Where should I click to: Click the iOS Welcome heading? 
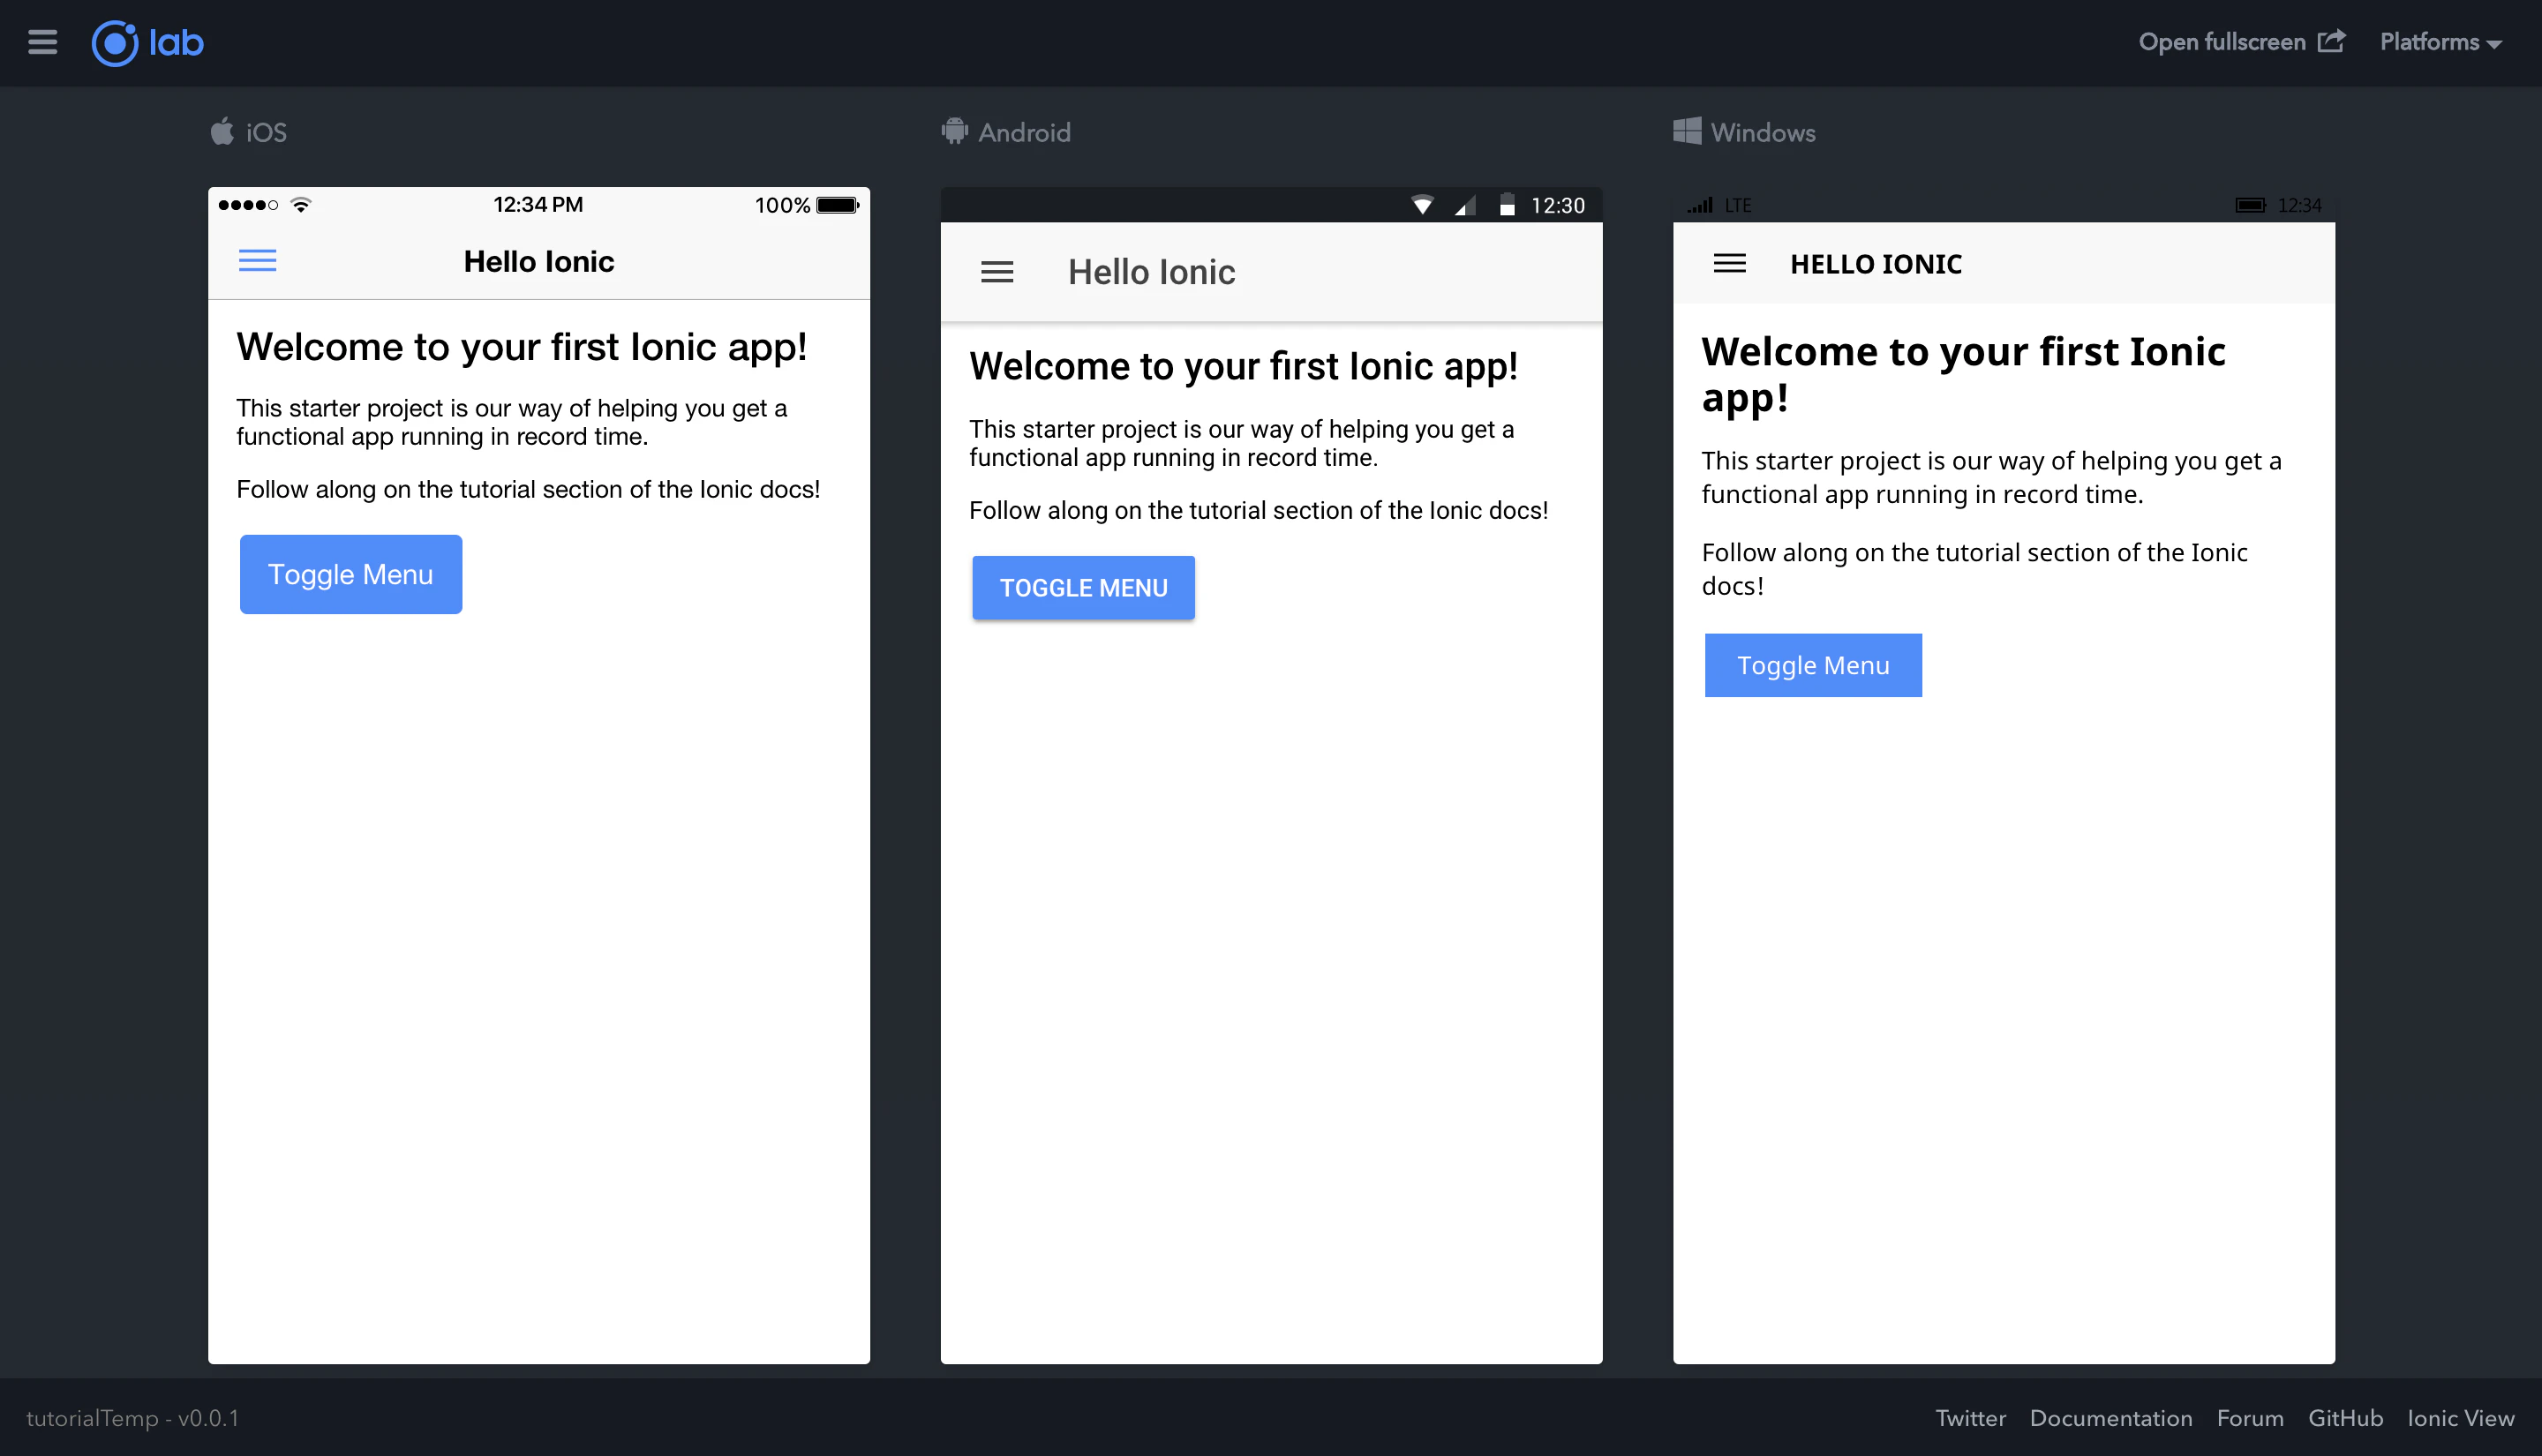tap(522, 347)
